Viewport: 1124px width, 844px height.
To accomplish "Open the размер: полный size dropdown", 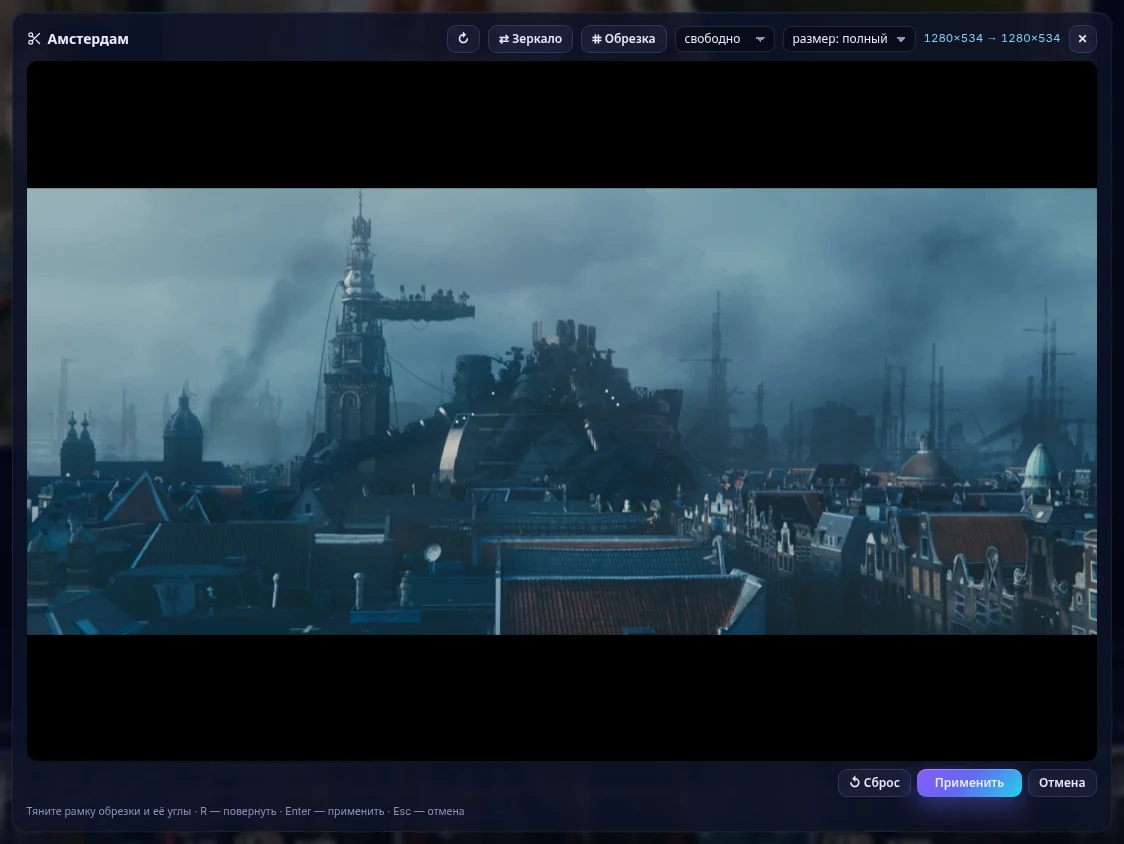I will click(x=849, y=39).
